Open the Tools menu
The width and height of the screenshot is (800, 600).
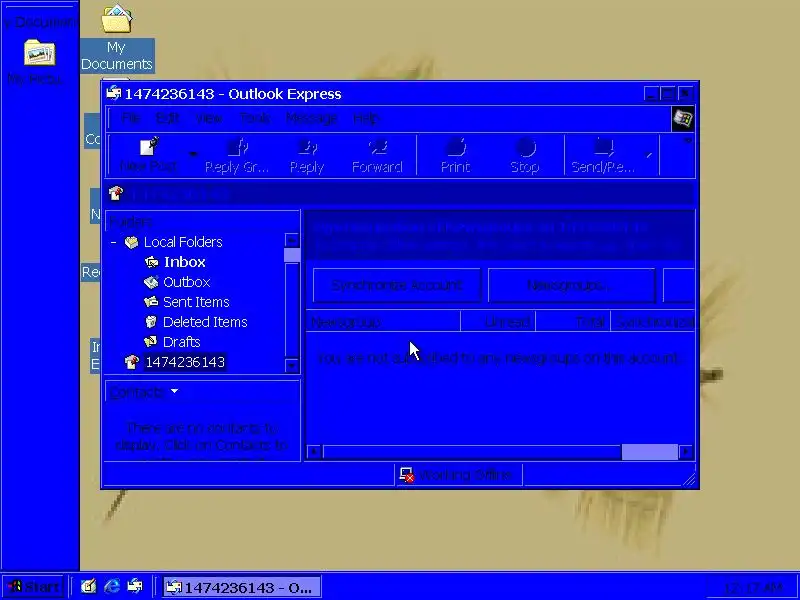pyautogui.click(x=255, y=118)
